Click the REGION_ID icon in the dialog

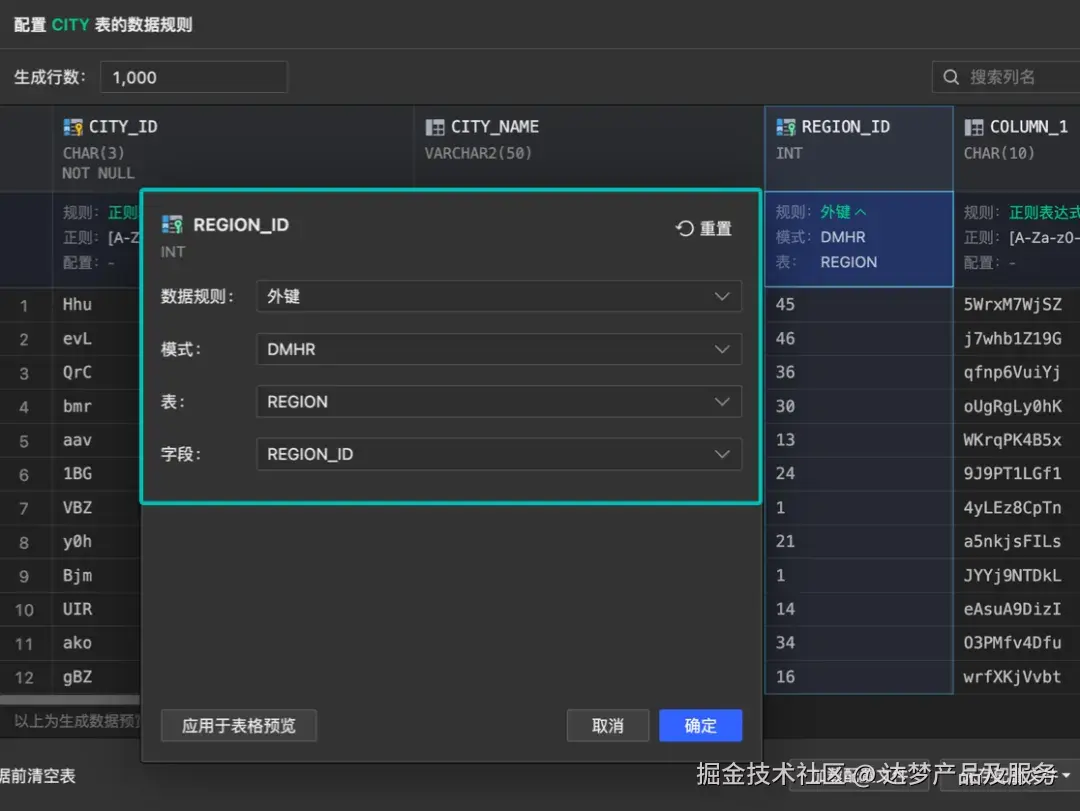click(x=172, y=225)
